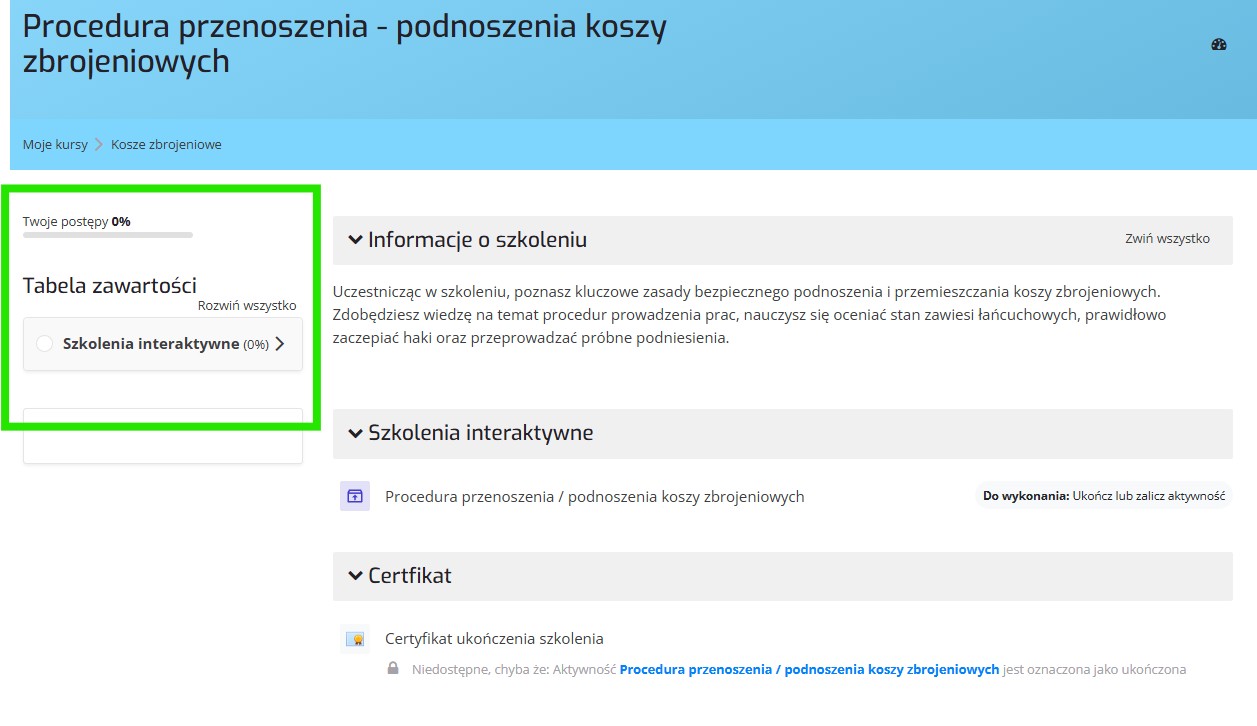Click the Twoje postępy 0% label
This screenshot has height=726, width=1257.
pyautogui.click(x=77, y=221)
